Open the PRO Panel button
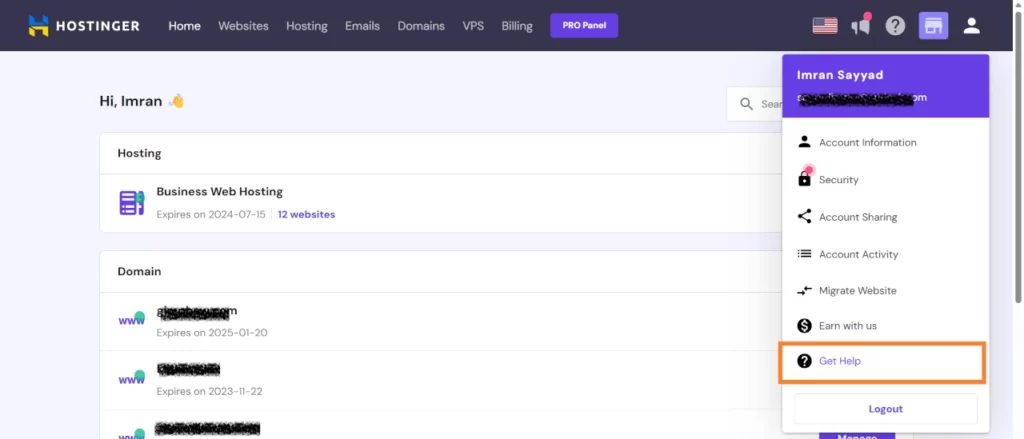 [x=584, y=25]
